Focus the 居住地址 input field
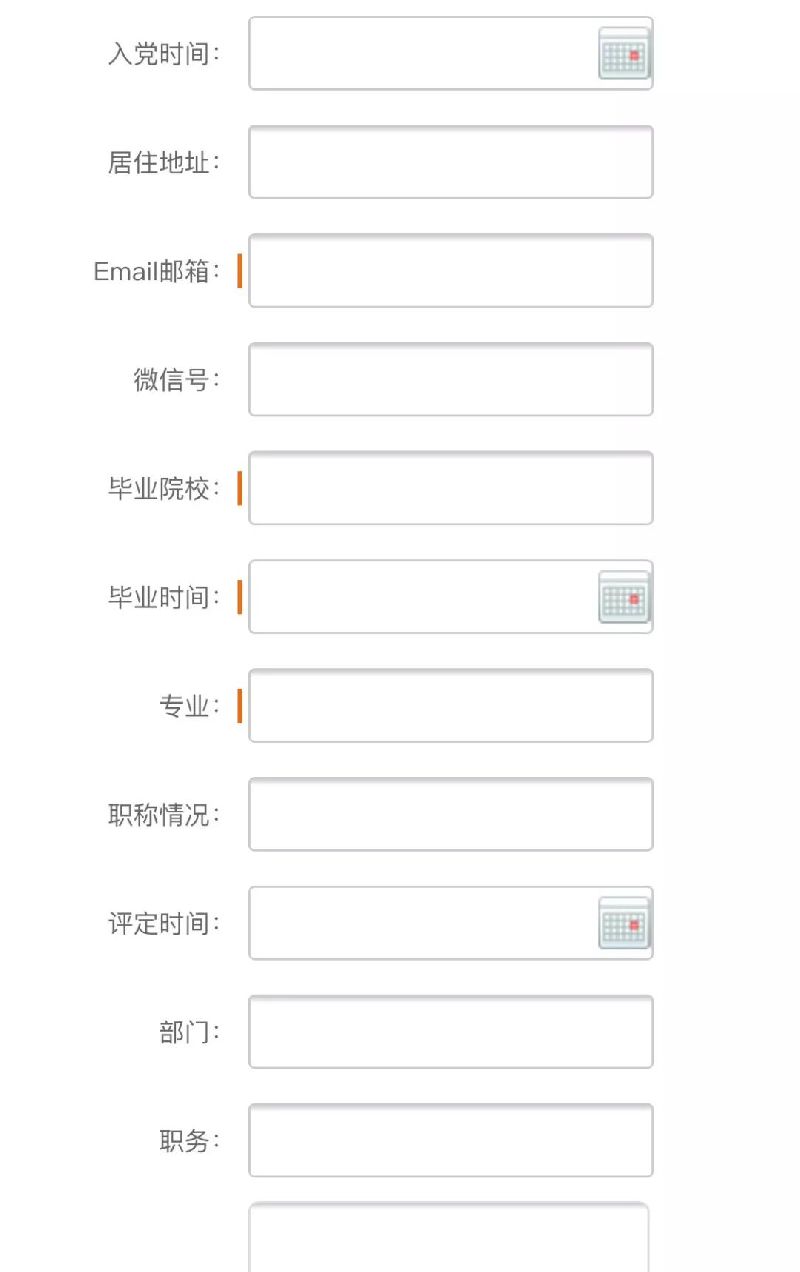800x1272 pixels. (x=450, y=162)
